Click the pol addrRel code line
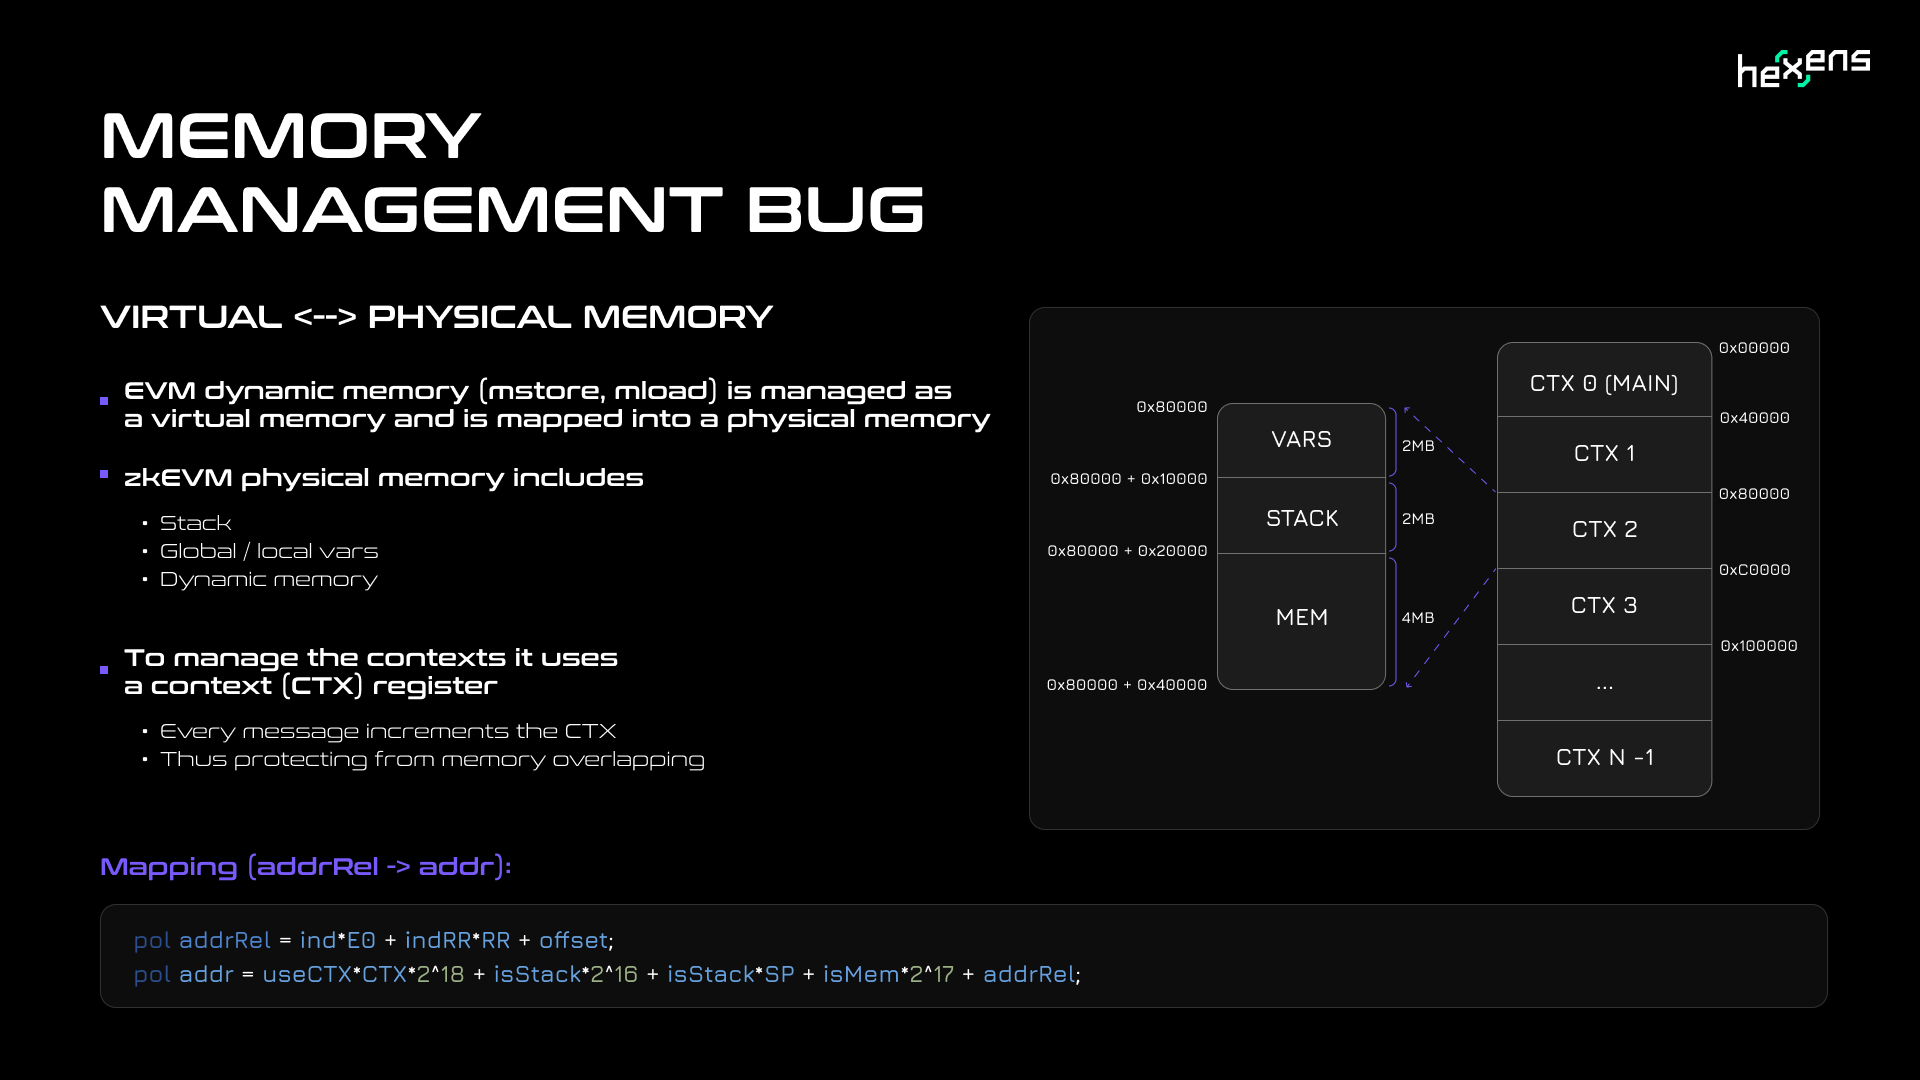 click(373, 940)
